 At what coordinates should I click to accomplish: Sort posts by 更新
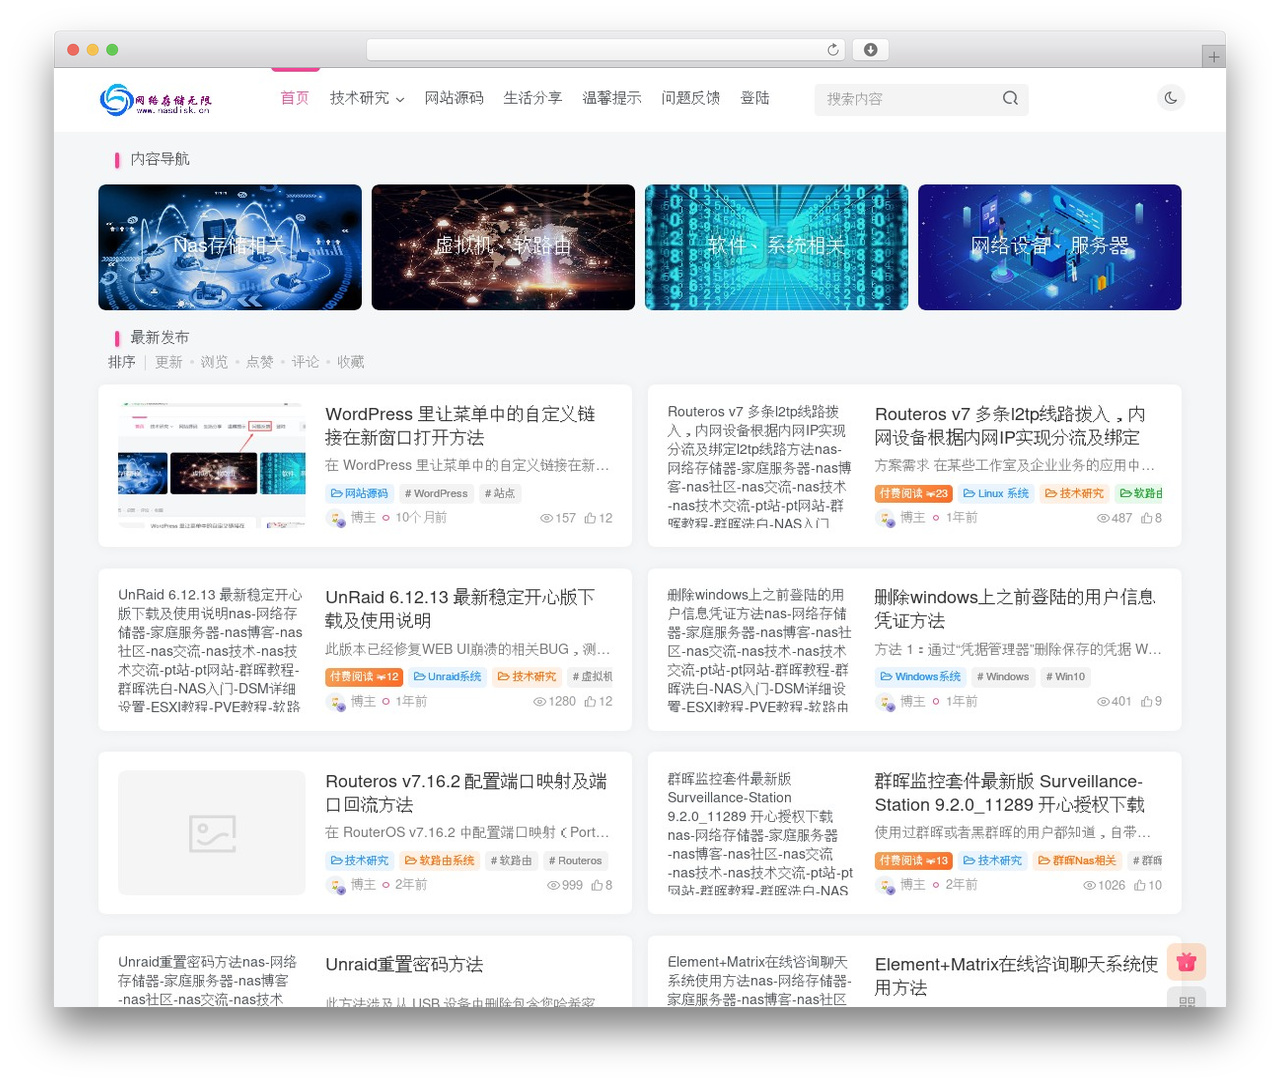(169, 362)
